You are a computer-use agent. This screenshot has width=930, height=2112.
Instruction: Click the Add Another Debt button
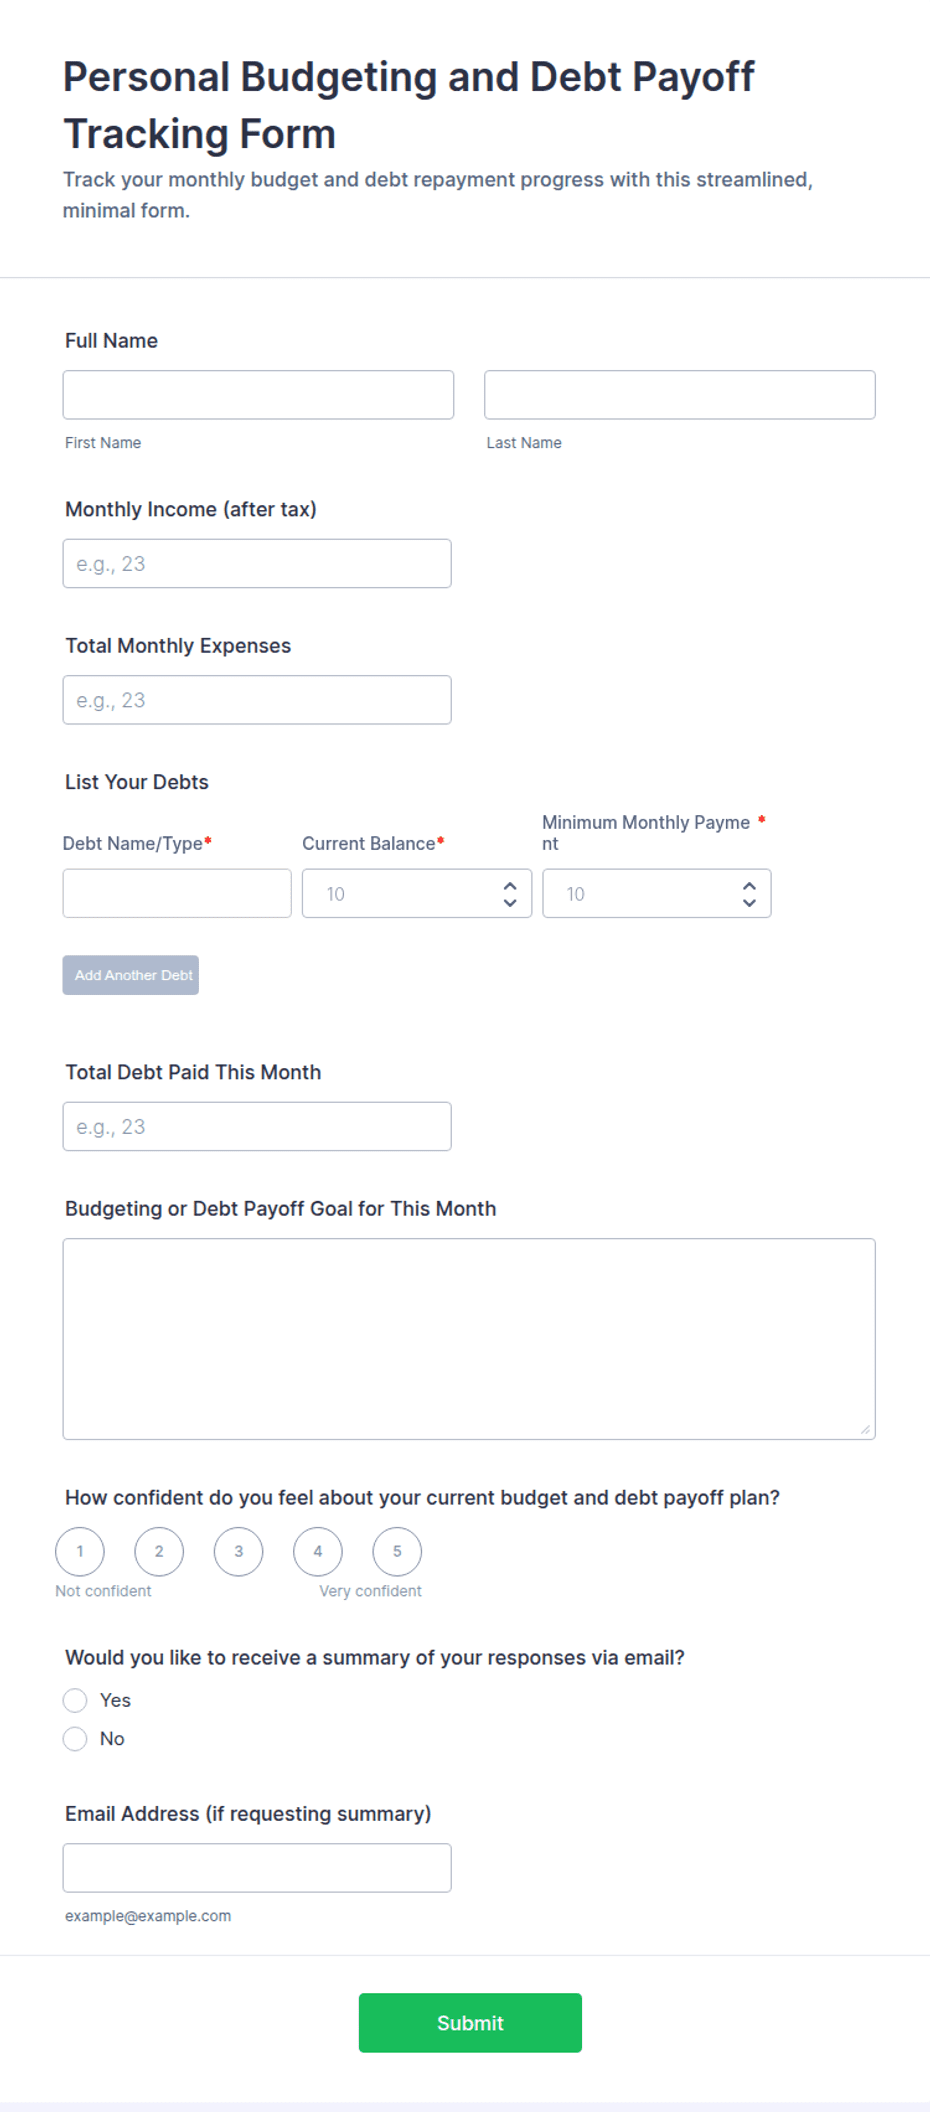131,975
